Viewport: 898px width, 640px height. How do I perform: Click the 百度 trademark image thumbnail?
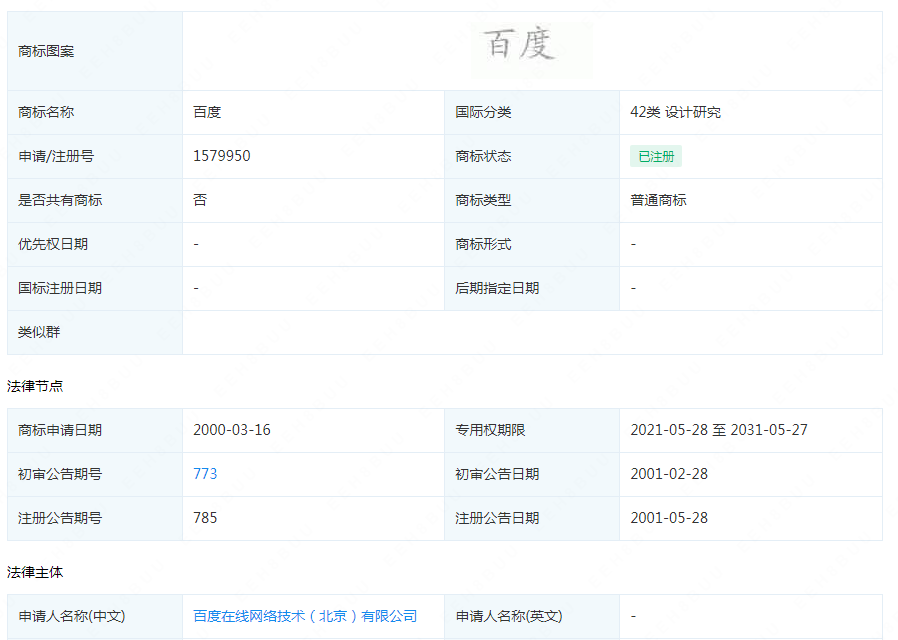[x=531, y=50]
